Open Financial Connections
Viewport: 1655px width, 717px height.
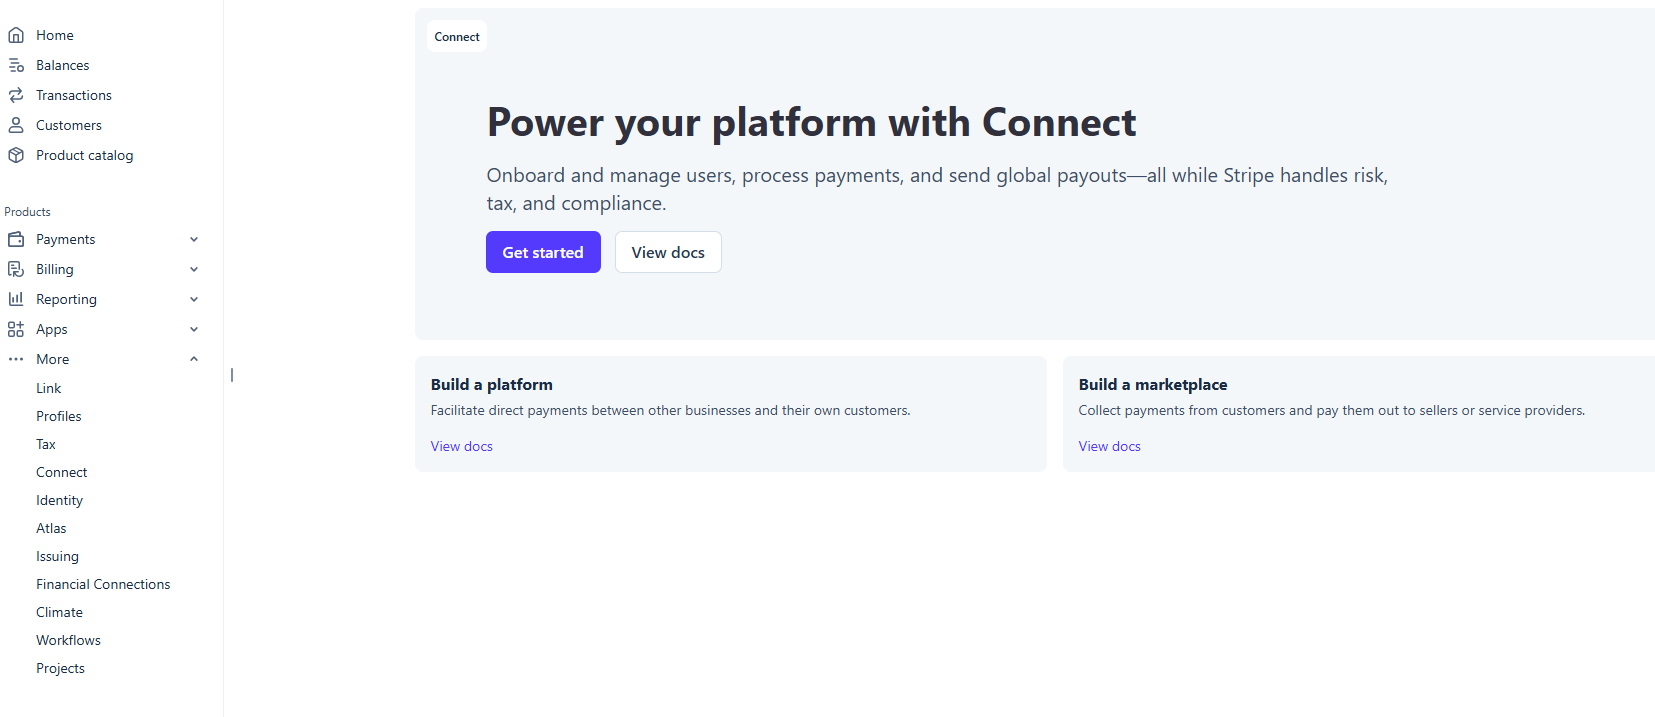[103, 584]
